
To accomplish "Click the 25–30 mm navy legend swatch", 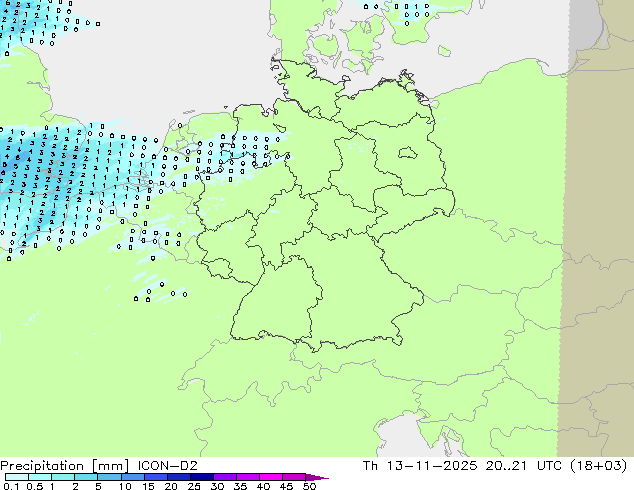I will [x=201, y=477].
